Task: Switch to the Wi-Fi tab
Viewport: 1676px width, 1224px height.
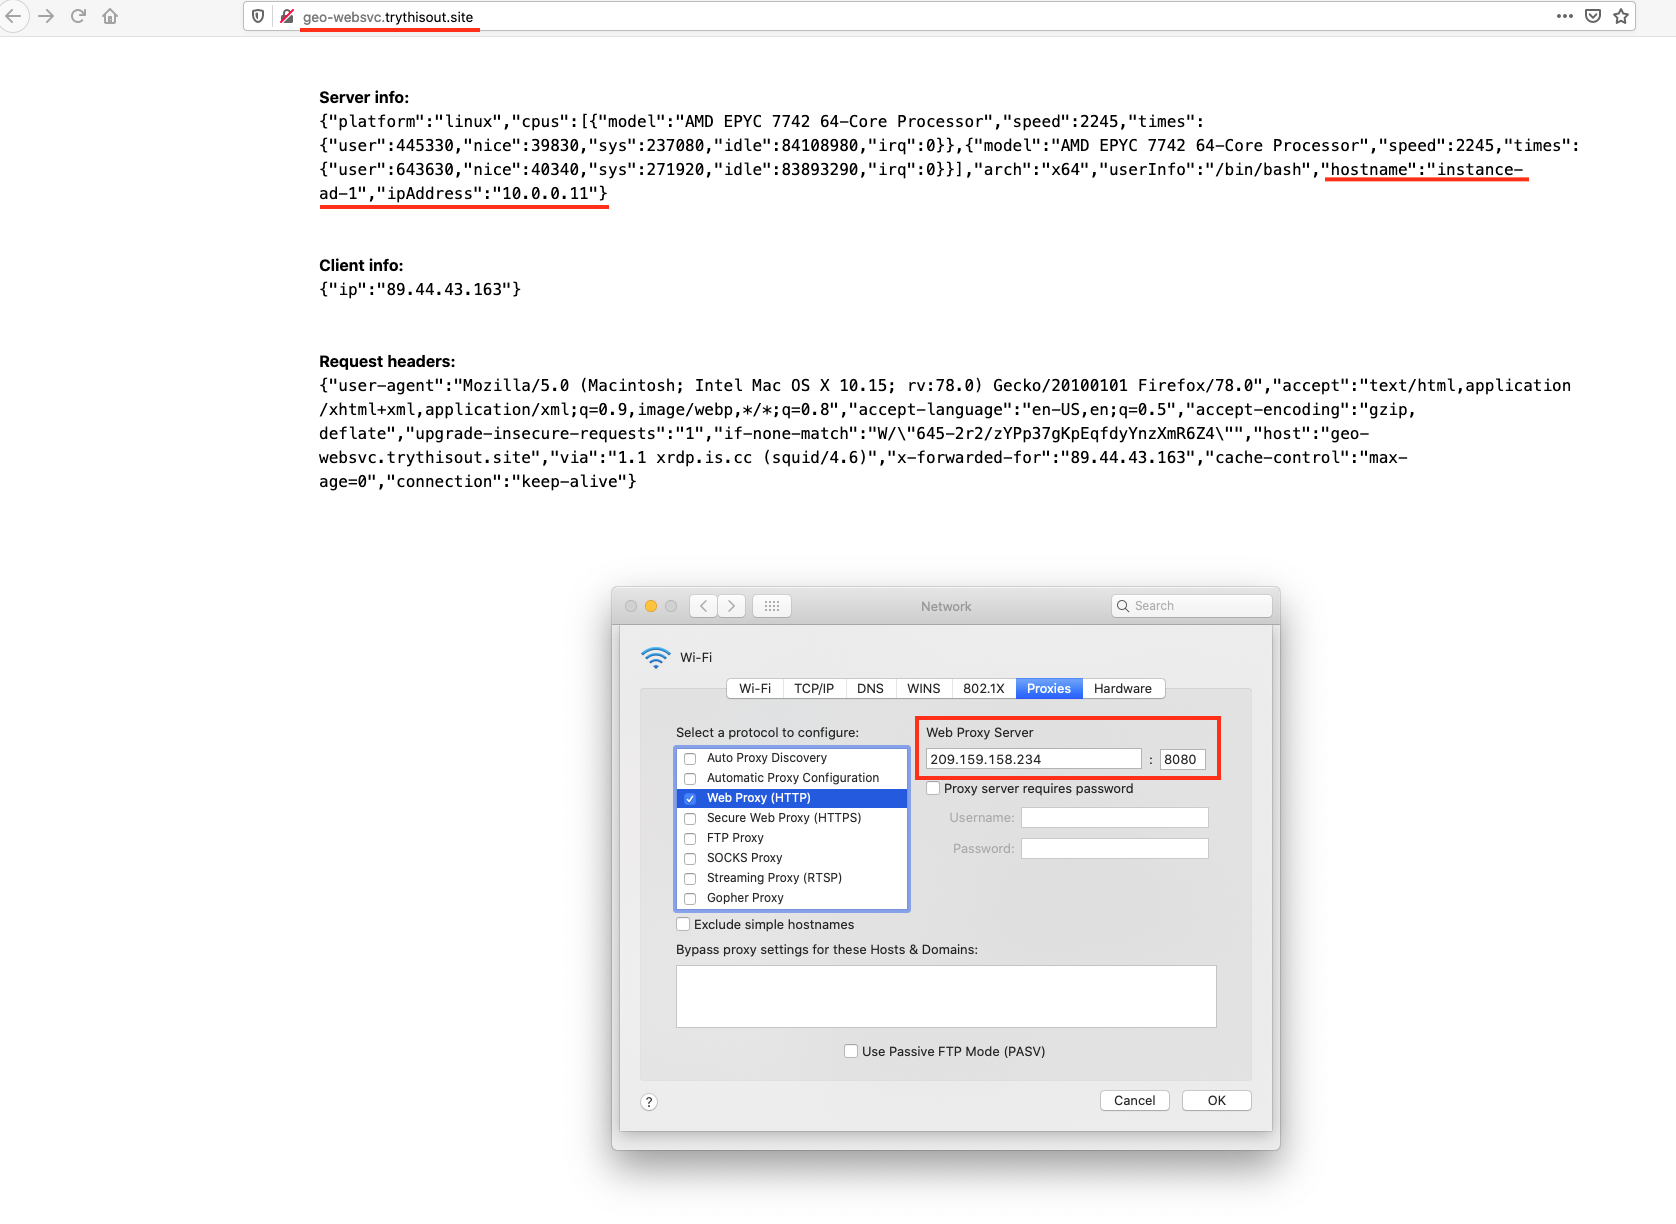Action: point(755,689)
